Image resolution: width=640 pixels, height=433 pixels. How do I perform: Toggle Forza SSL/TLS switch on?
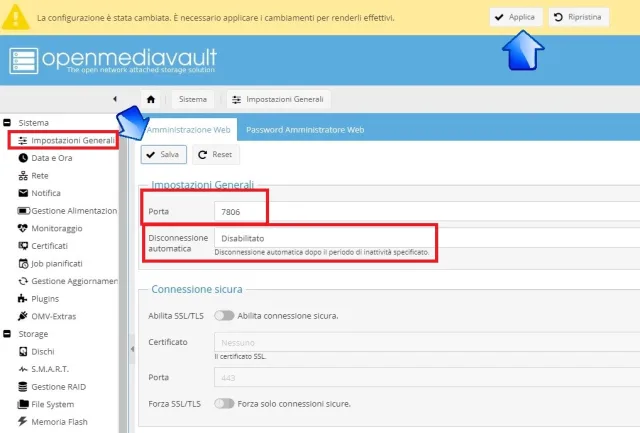pyautogui.click(x=224, y=404)
